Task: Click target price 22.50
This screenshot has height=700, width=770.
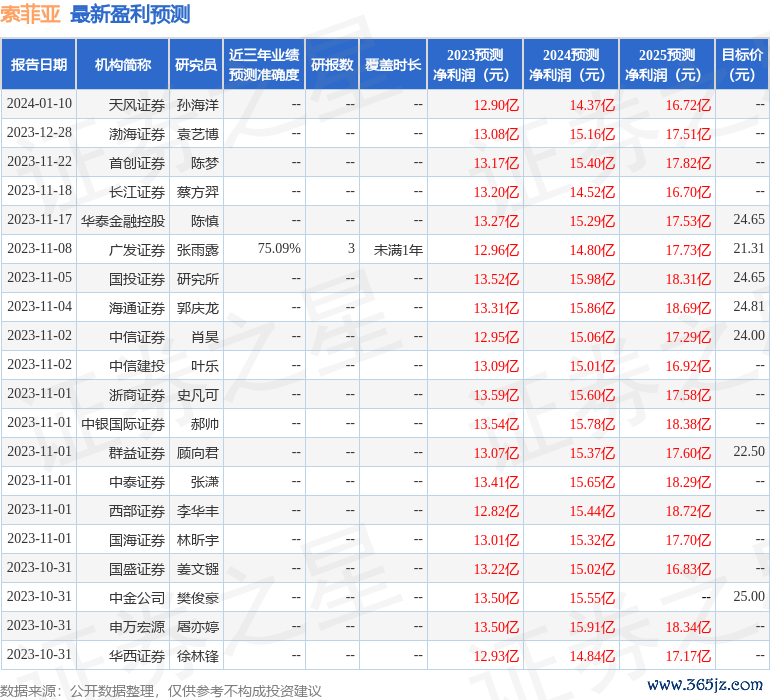Action: 749,451
